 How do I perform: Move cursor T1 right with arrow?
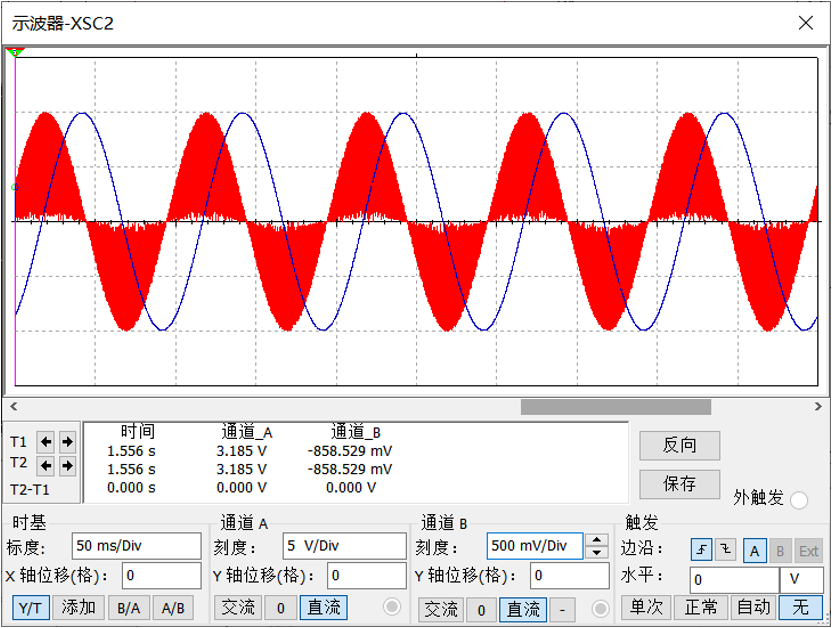67,442
